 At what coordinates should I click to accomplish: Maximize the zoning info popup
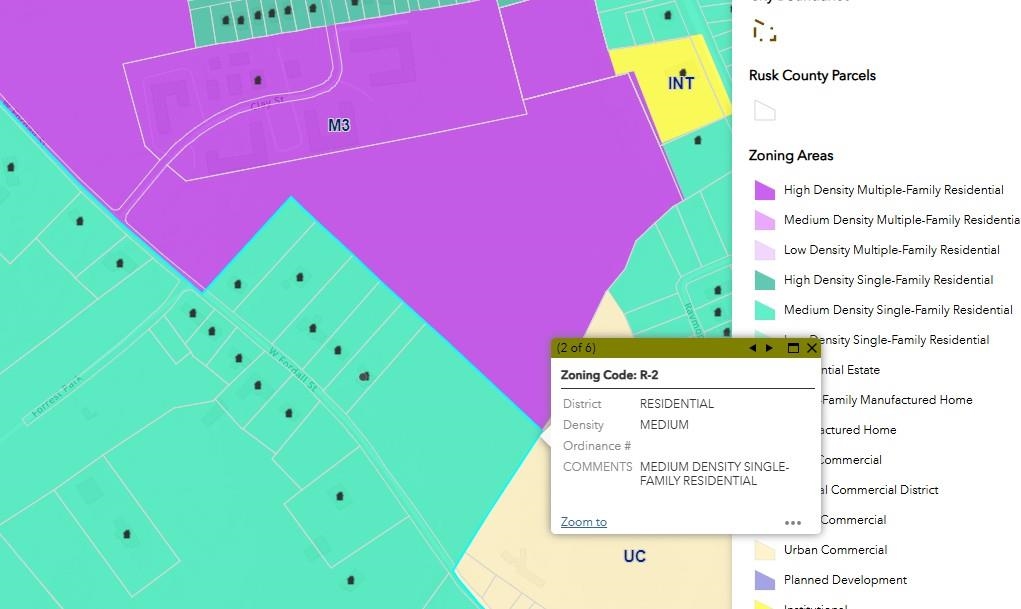[793, 348]
